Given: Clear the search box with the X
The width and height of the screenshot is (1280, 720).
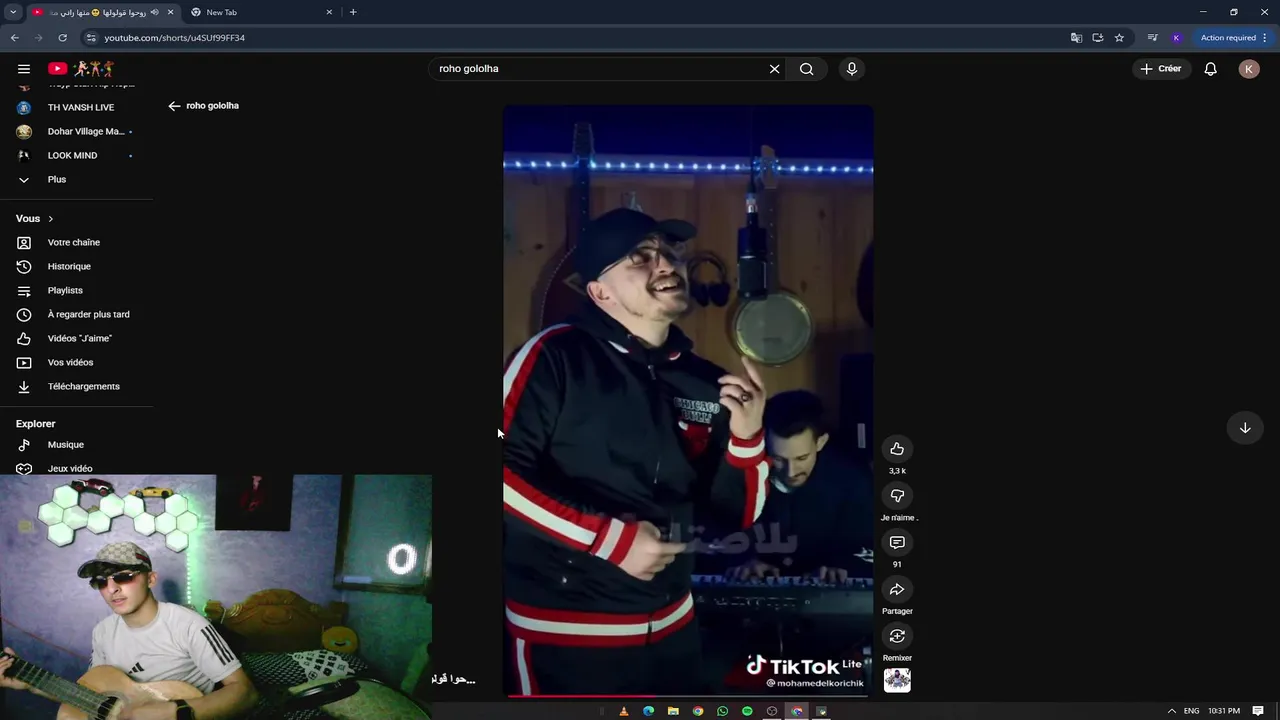Looking at the screenshot, I should tap(774, 69).
